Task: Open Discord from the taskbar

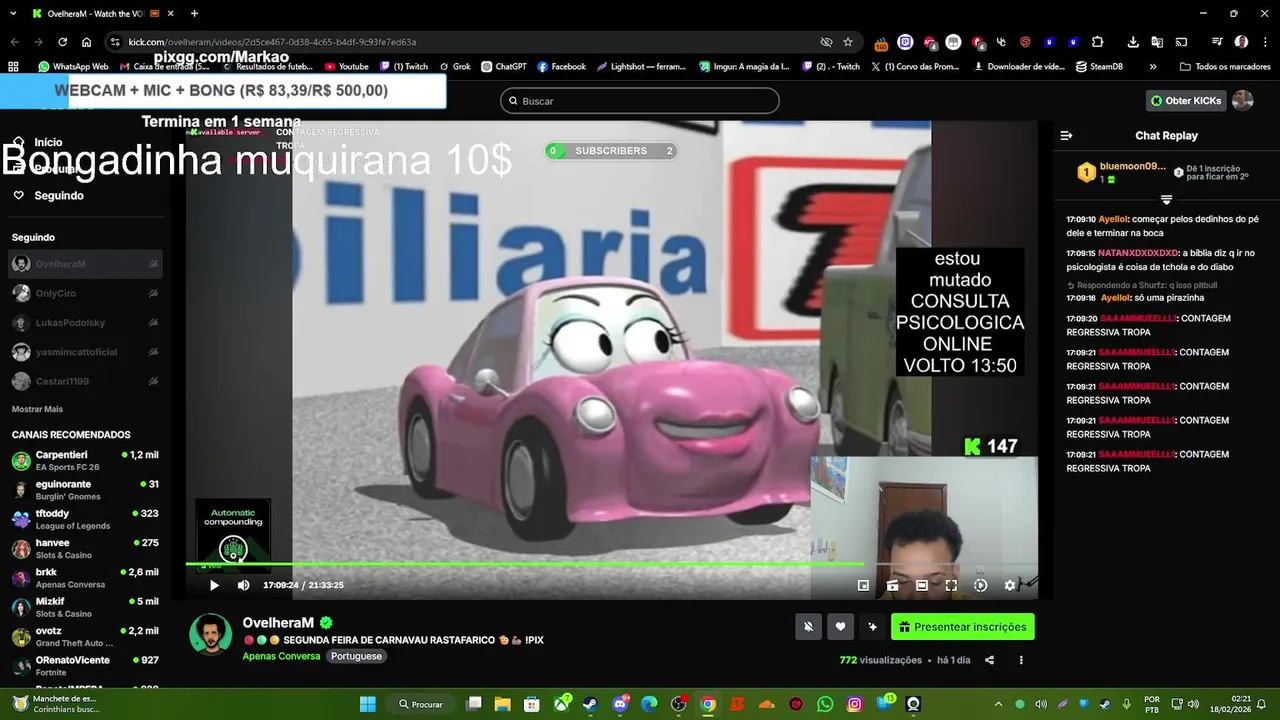Action: 619,704
